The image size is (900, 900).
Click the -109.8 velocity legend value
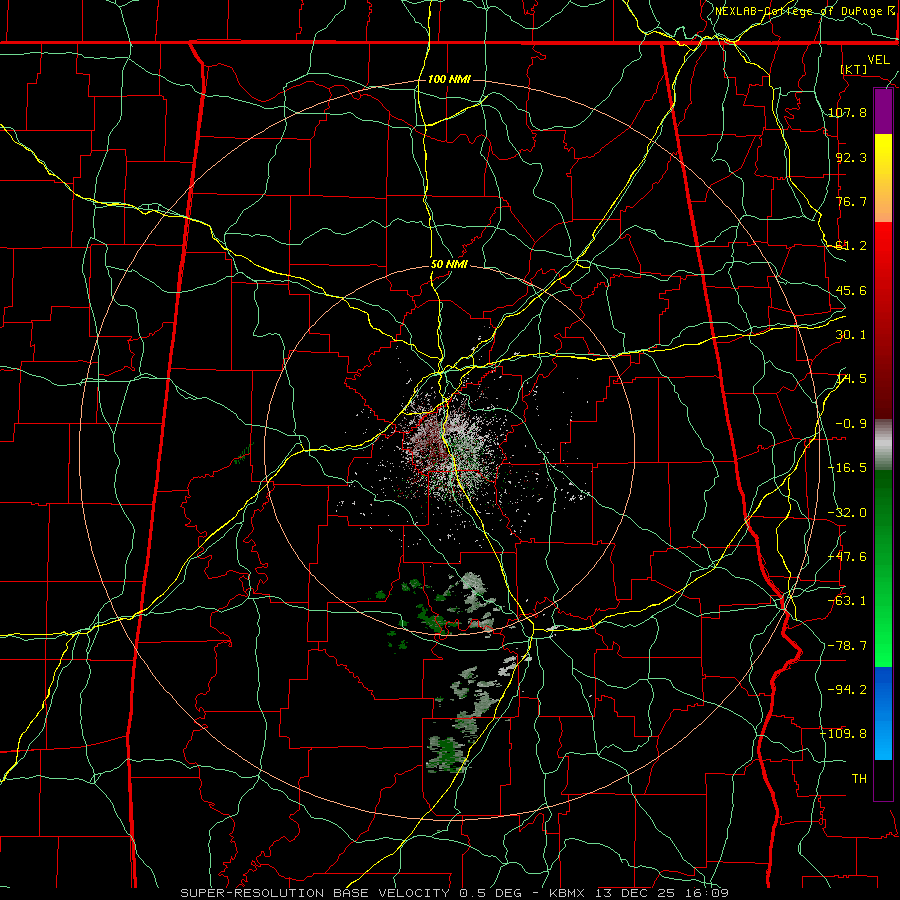coord(843,734)
